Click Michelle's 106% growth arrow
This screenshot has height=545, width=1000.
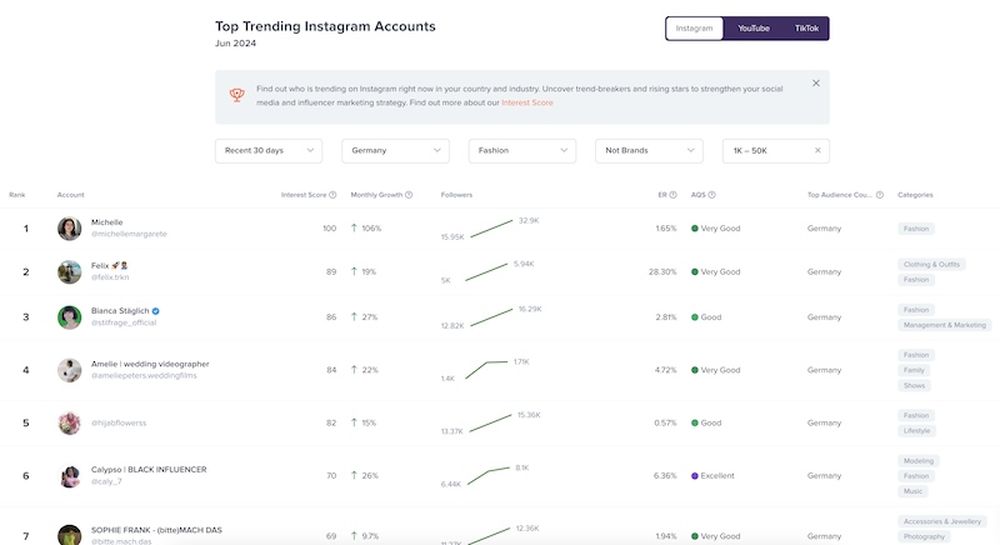[x=354, y=228]
